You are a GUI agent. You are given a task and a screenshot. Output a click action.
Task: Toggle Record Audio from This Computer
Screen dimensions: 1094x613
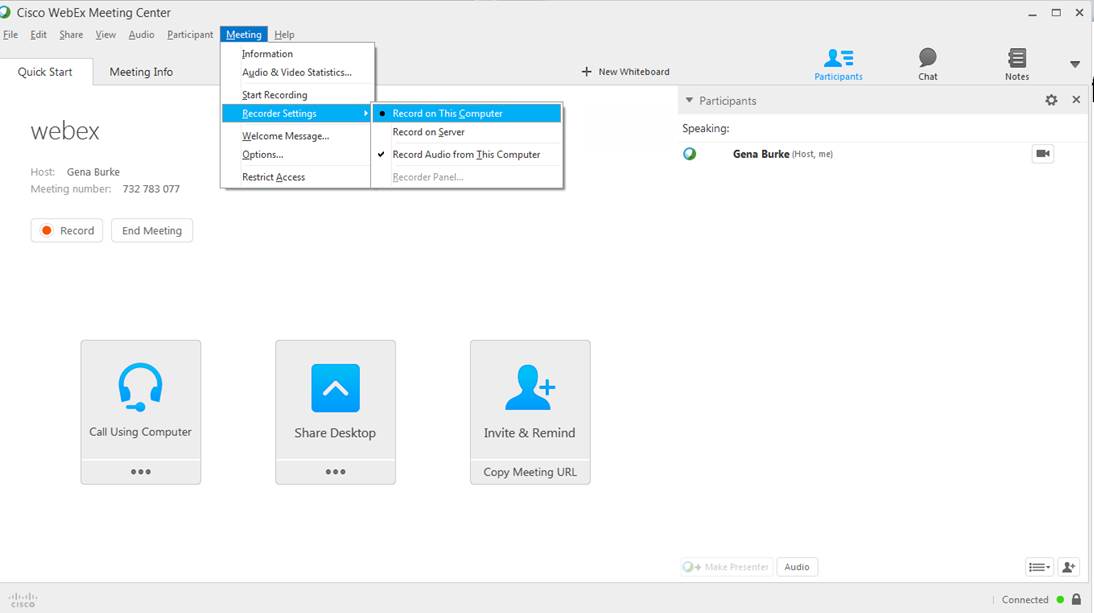pyautogui.click(x=467, y=154)
